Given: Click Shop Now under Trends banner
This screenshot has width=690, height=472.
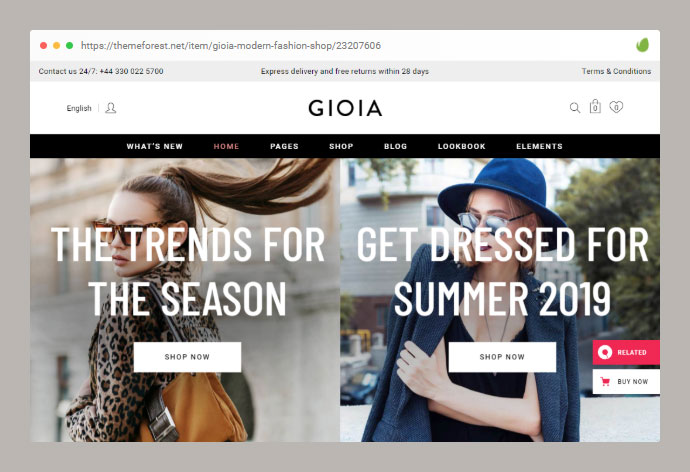Looking at the screenshot, I should tap(187, 357).
